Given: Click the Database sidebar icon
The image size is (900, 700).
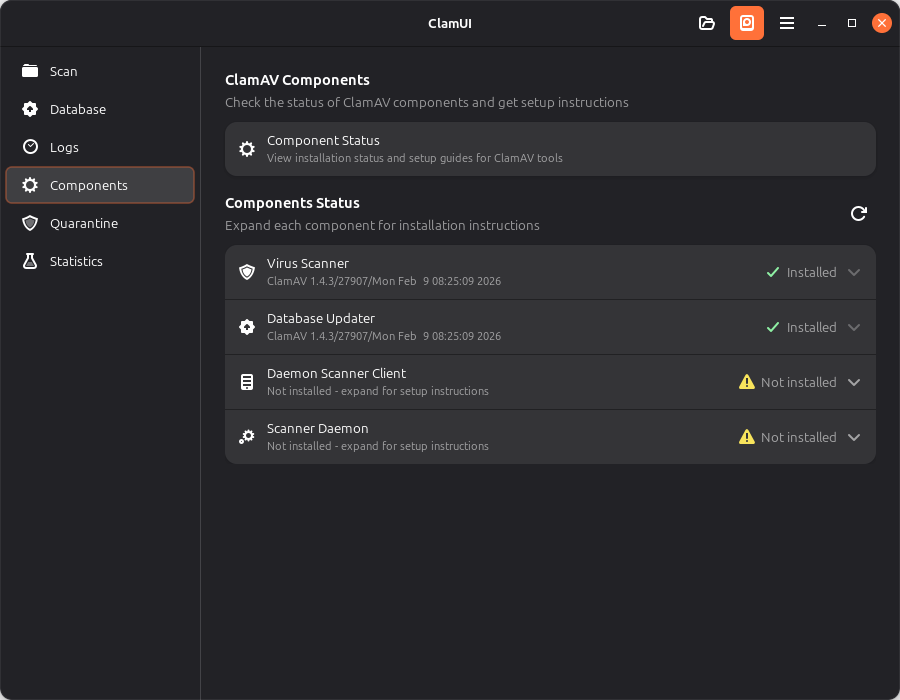Looking at the screenshot, I should click(30, 109).
